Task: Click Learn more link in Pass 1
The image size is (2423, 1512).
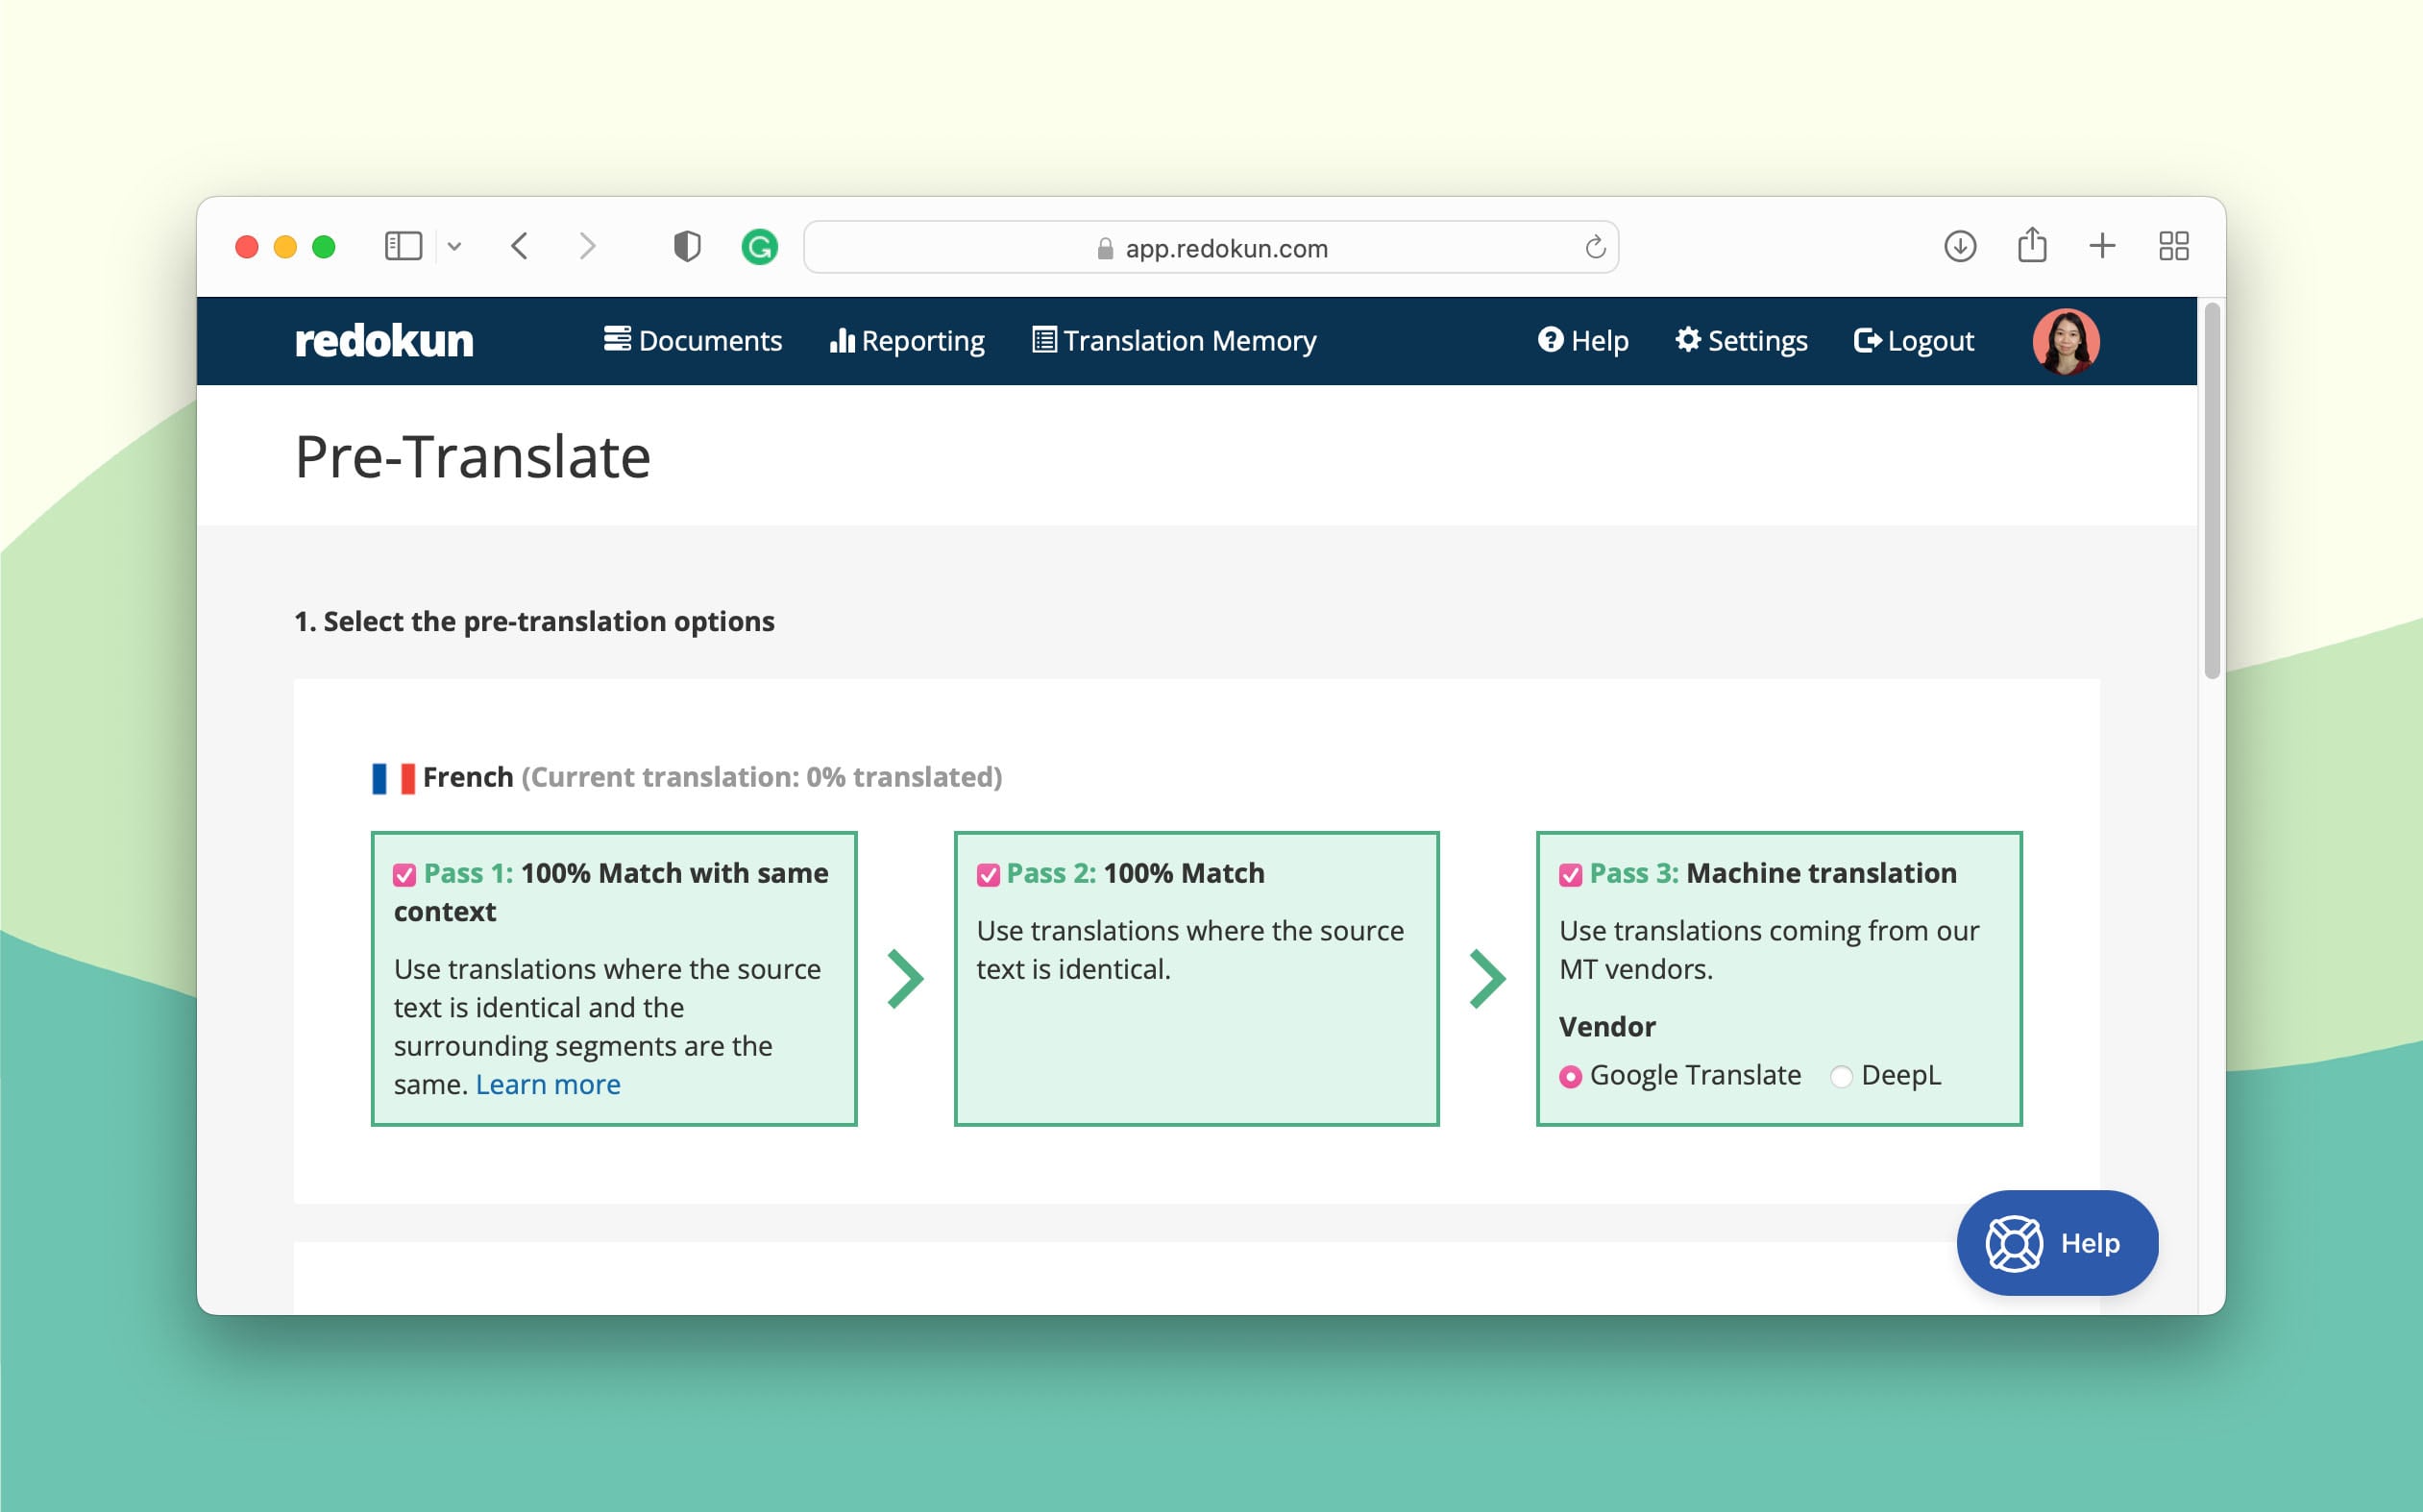Action: [549, 1084]
